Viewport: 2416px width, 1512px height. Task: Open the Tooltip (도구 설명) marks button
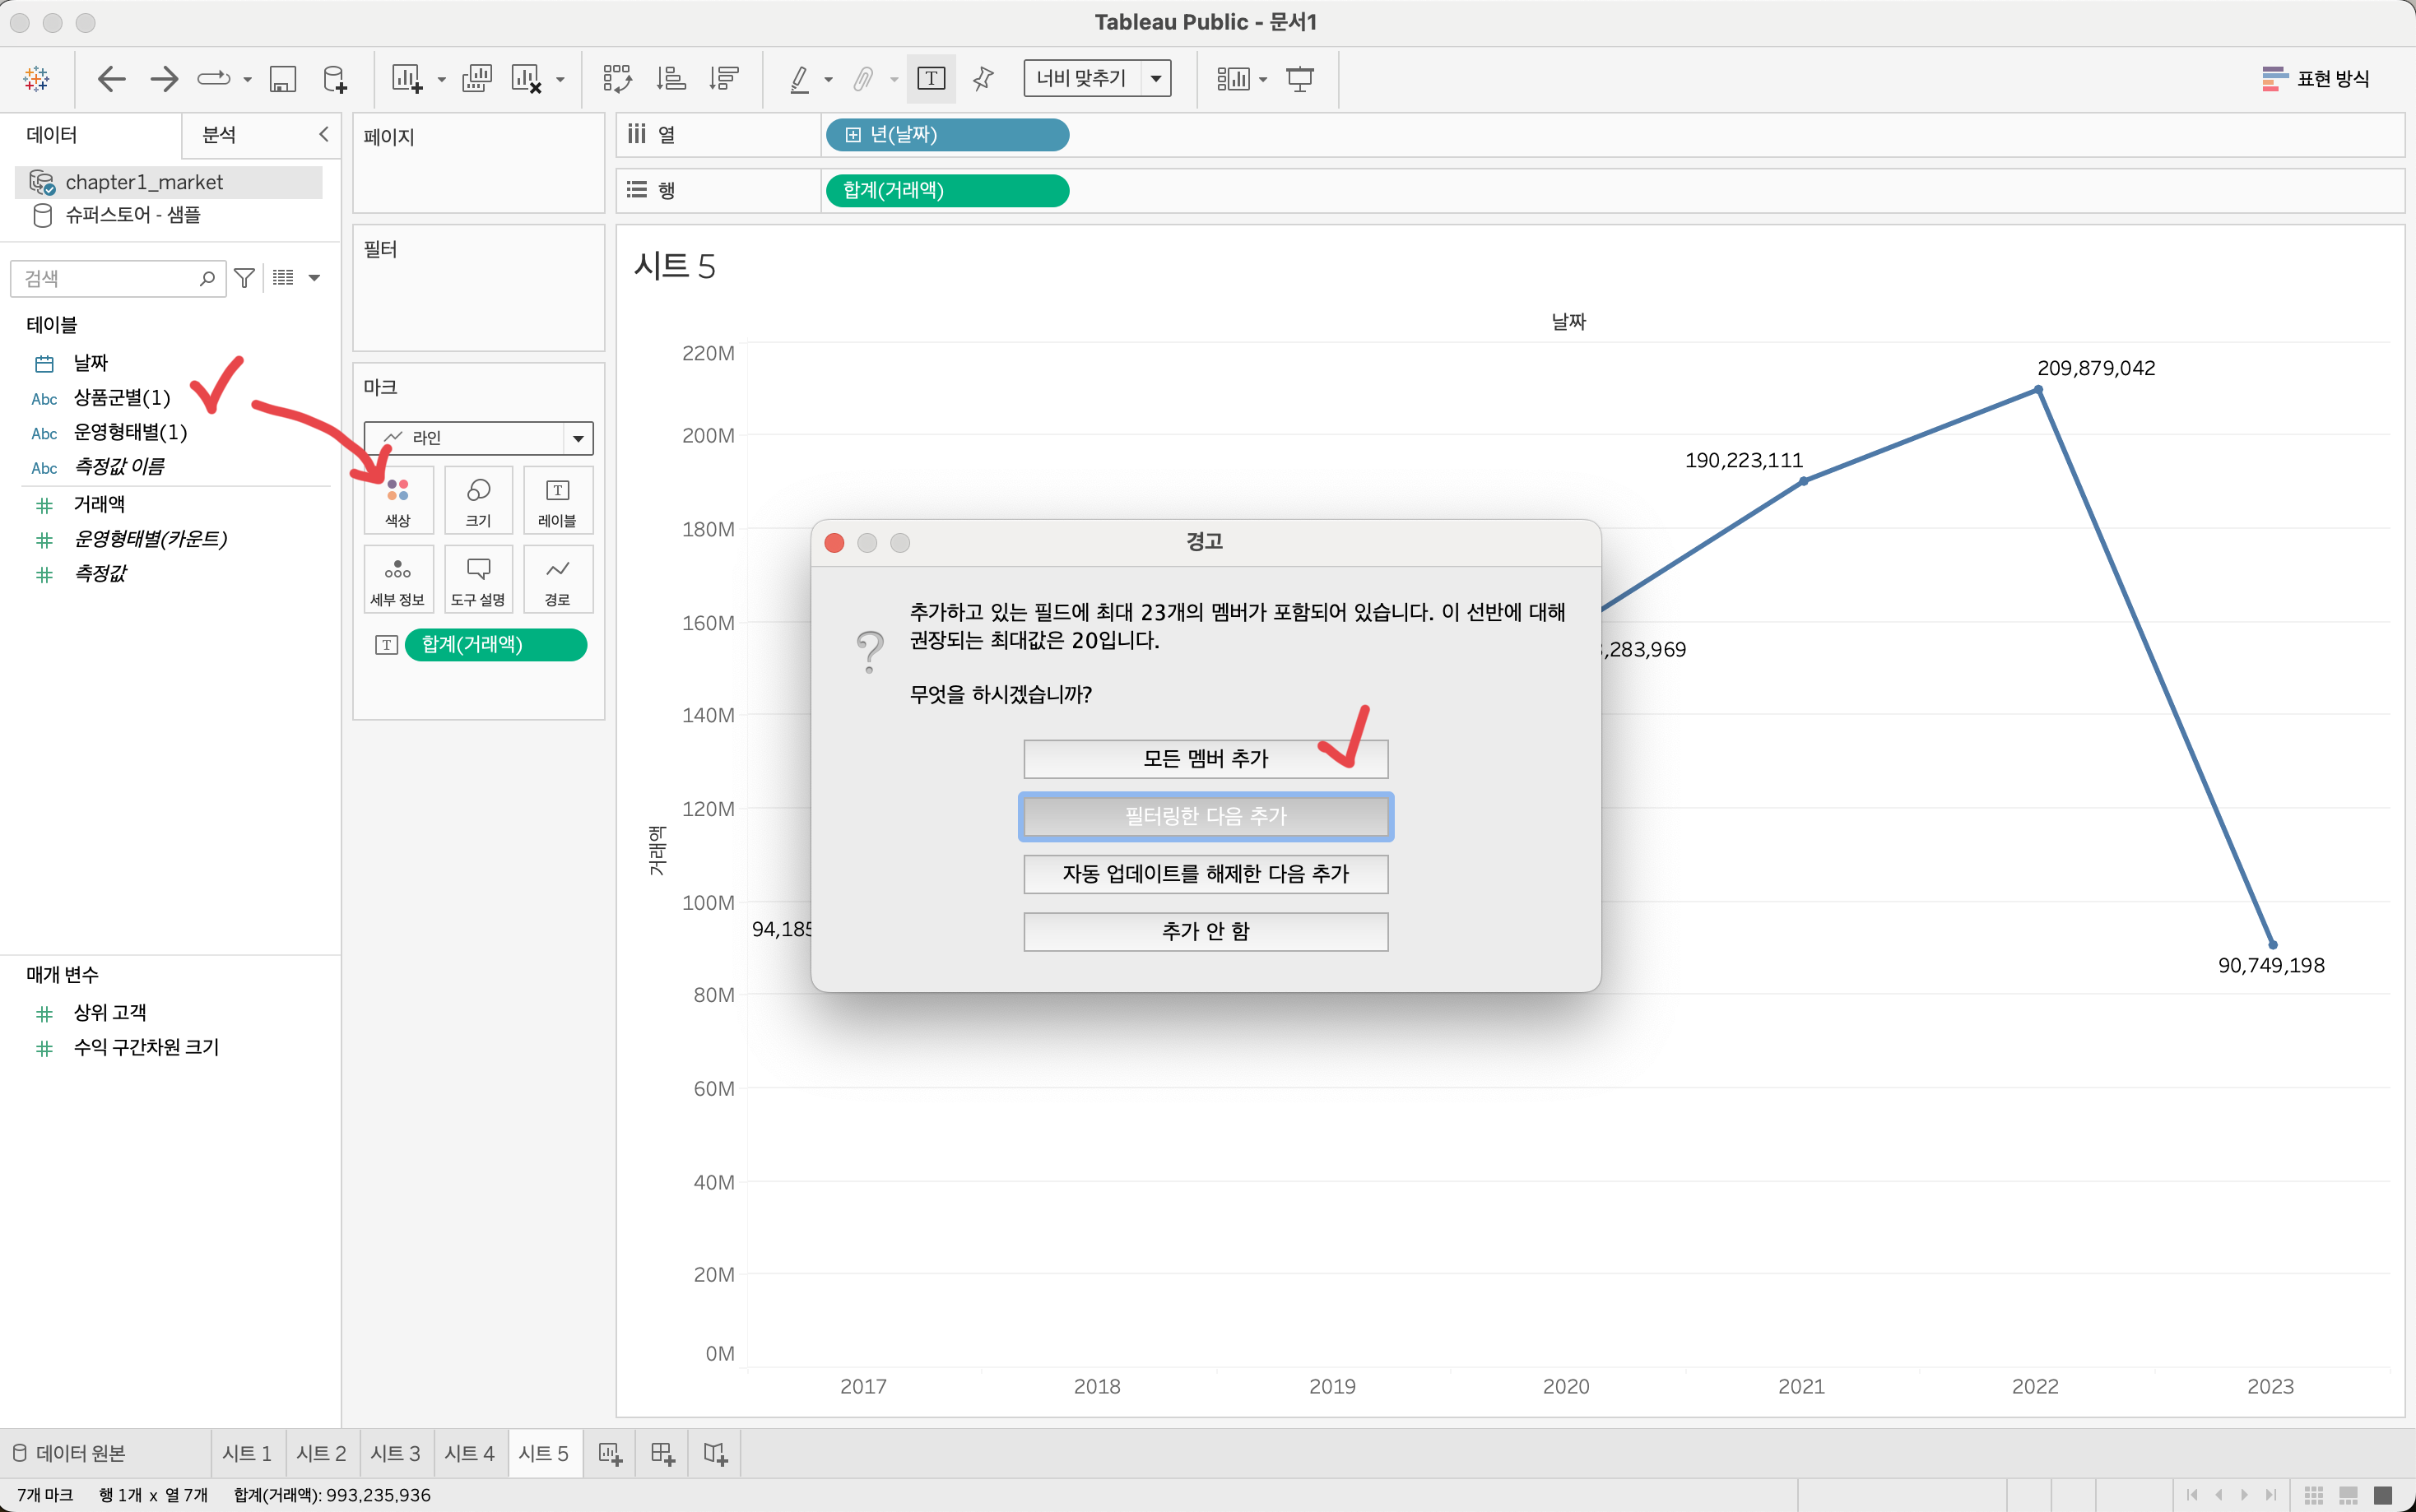478,580
